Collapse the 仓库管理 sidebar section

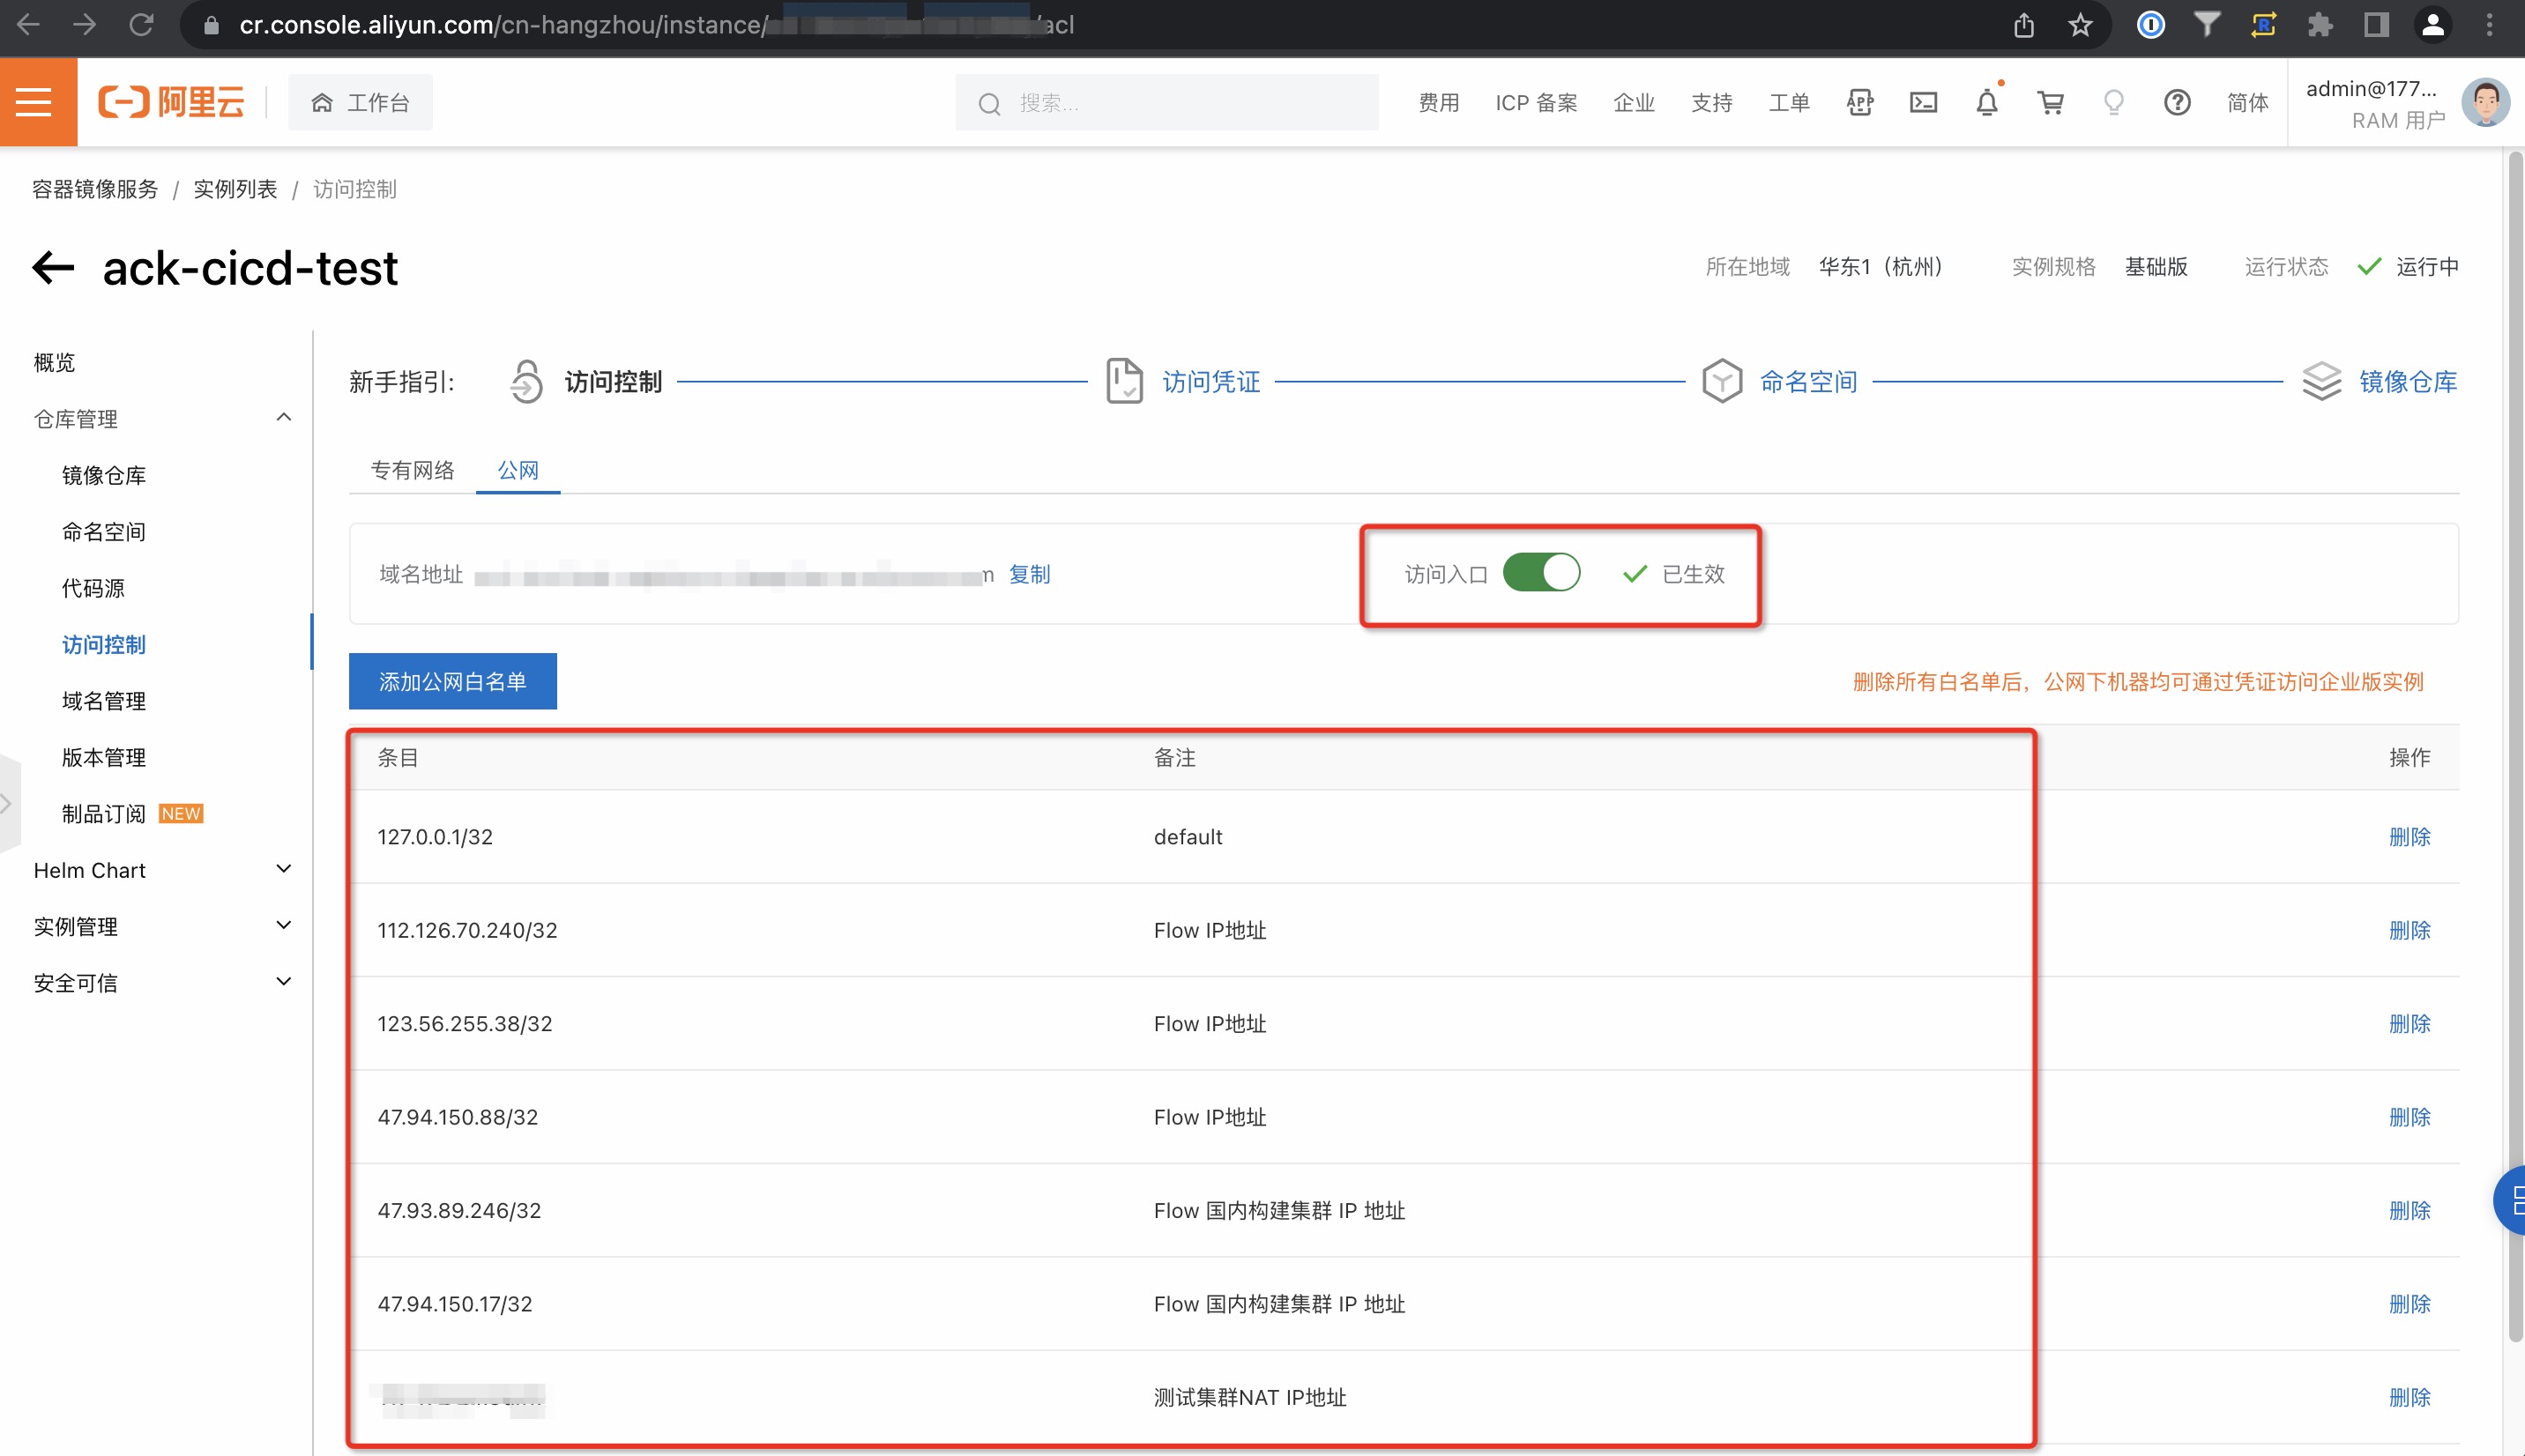tap(283, 418)
